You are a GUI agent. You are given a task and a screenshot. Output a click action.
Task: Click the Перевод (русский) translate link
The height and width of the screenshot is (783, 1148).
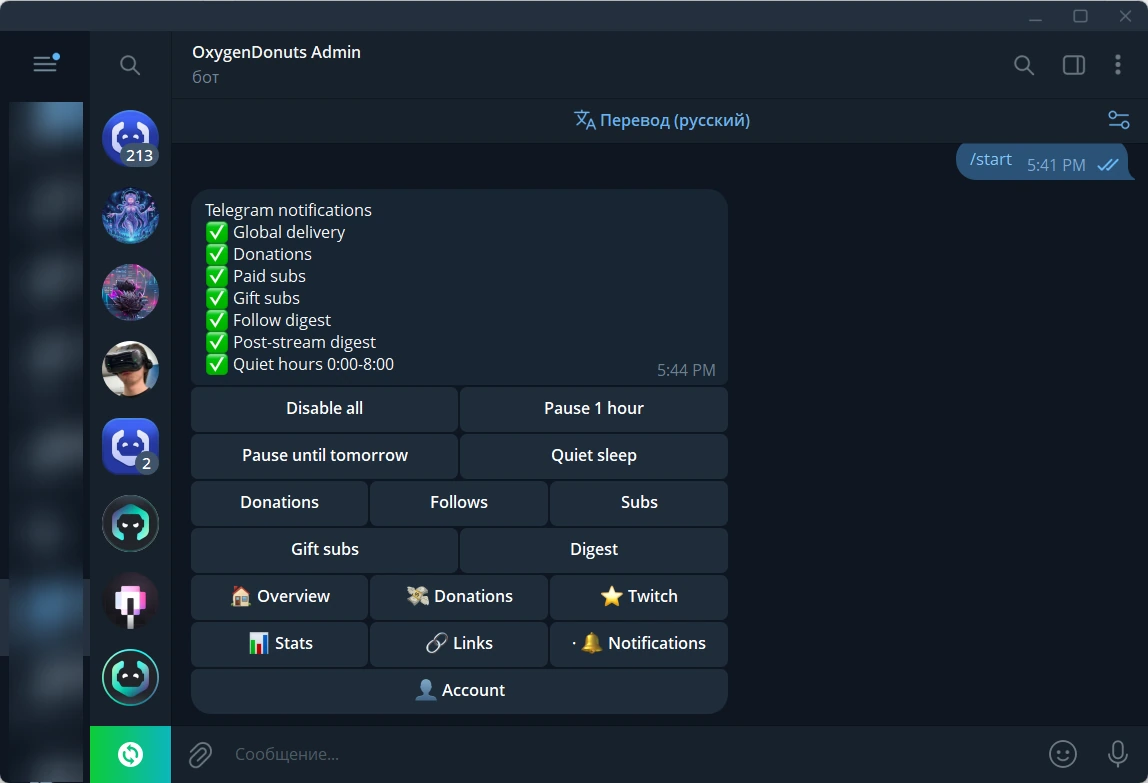coord(674,120)
